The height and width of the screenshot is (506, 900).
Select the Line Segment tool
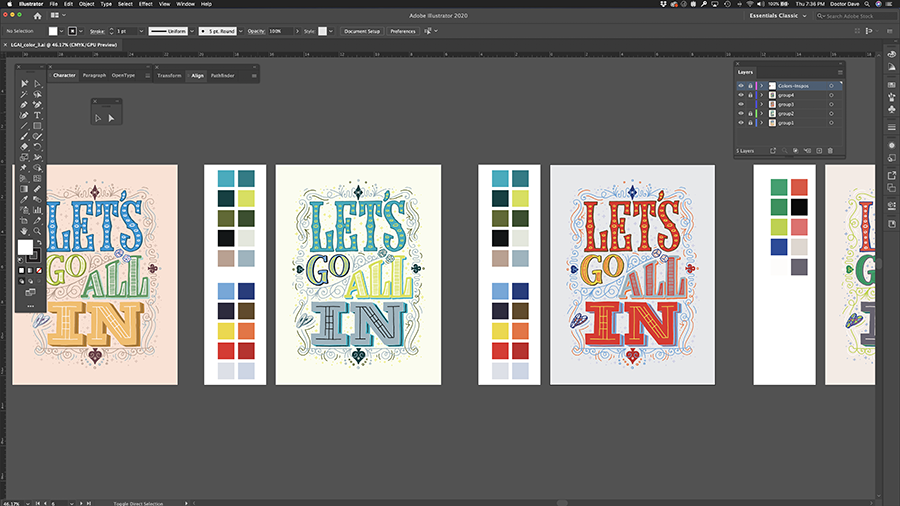click(x=24, y=126)
